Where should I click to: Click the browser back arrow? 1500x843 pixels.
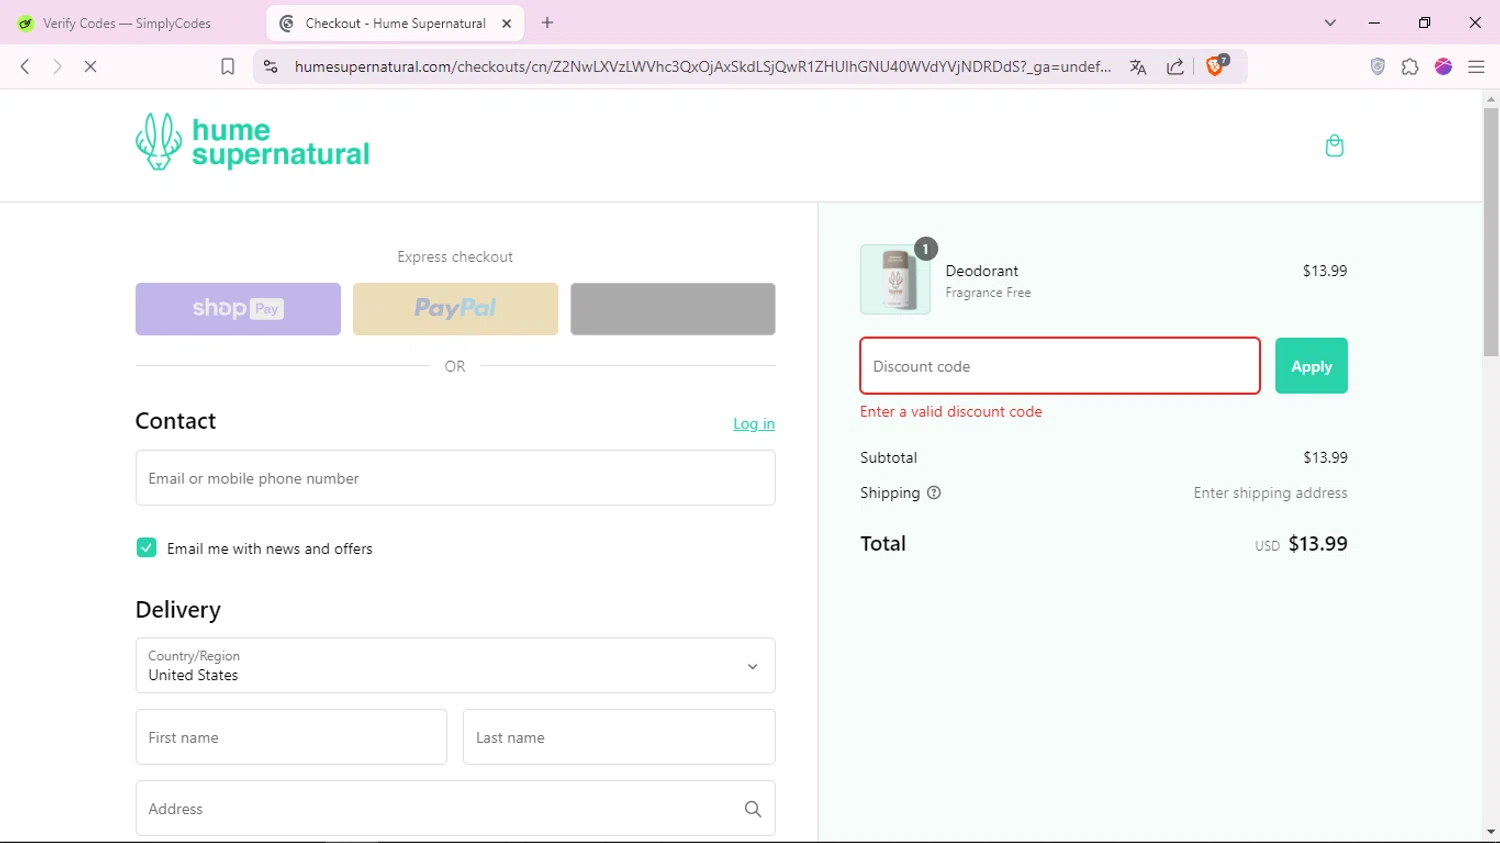pyautogui.click(x=25, y=66)
